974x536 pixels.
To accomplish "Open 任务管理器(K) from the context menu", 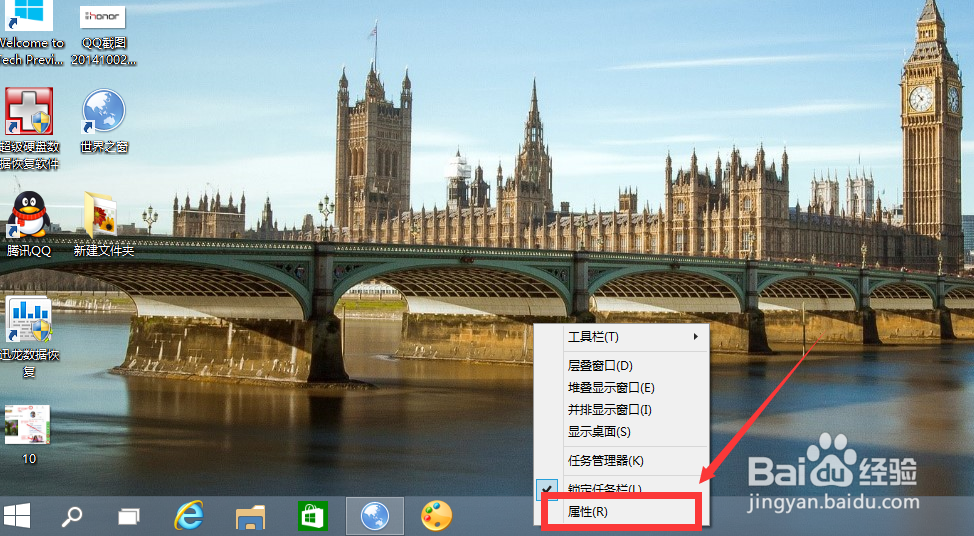I will pos(621,460).
